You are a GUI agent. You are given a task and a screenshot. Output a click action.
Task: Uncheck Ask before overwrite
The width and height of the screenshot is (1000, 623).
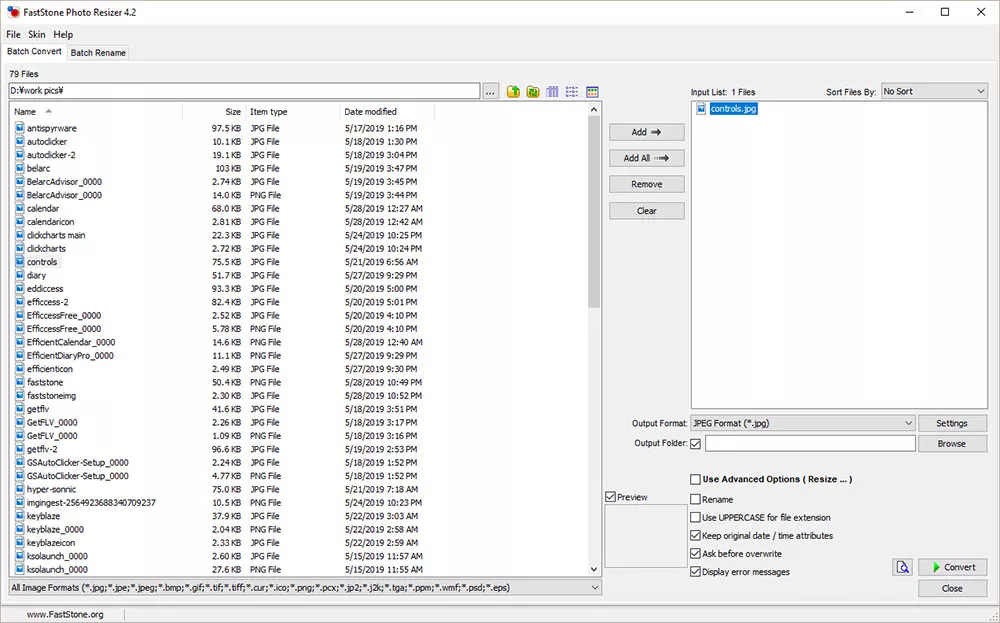tap(696, 554)
